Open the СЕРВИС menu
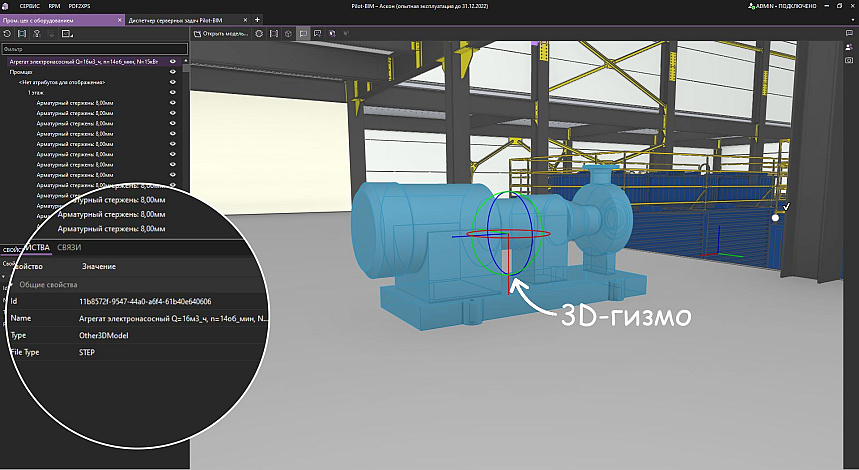 (30, 5)
